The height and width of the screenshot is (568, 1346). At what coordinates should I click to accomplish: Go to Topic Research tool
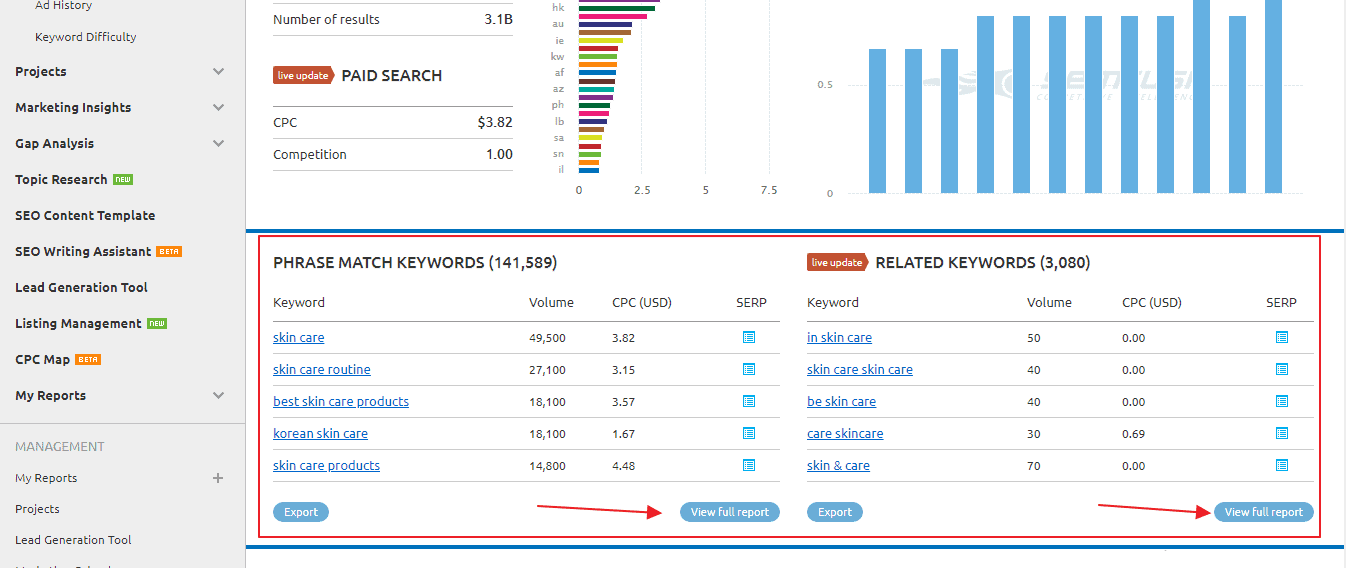61,180
